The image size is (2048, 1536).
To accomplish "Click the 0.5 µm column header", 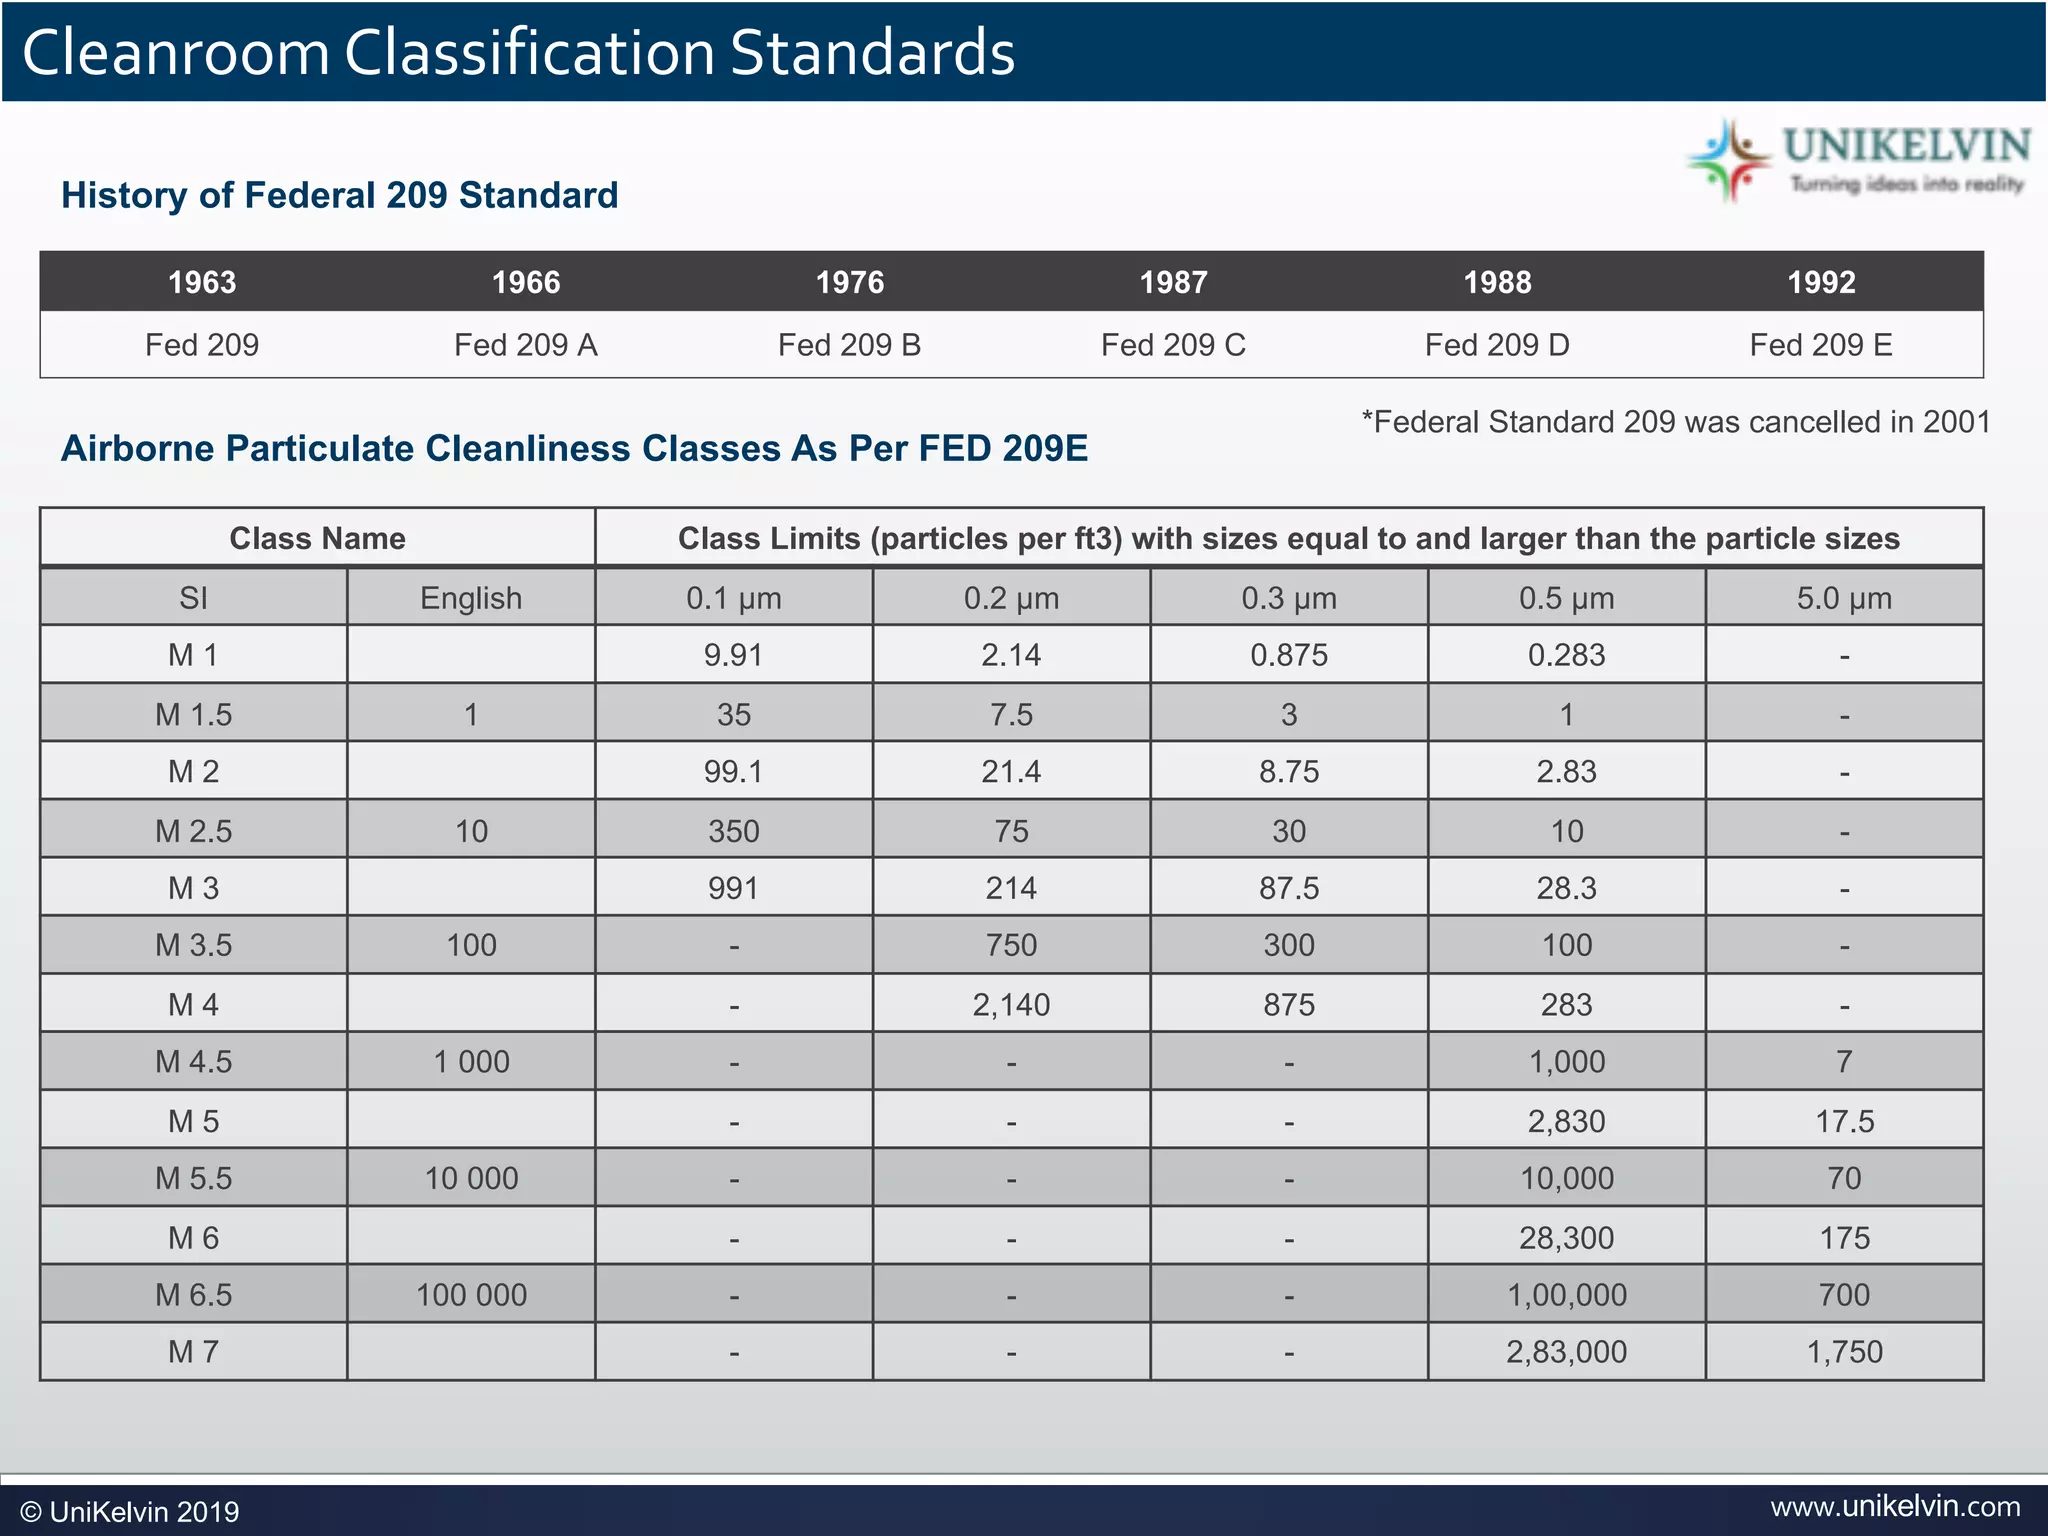I will [1567, 598].
